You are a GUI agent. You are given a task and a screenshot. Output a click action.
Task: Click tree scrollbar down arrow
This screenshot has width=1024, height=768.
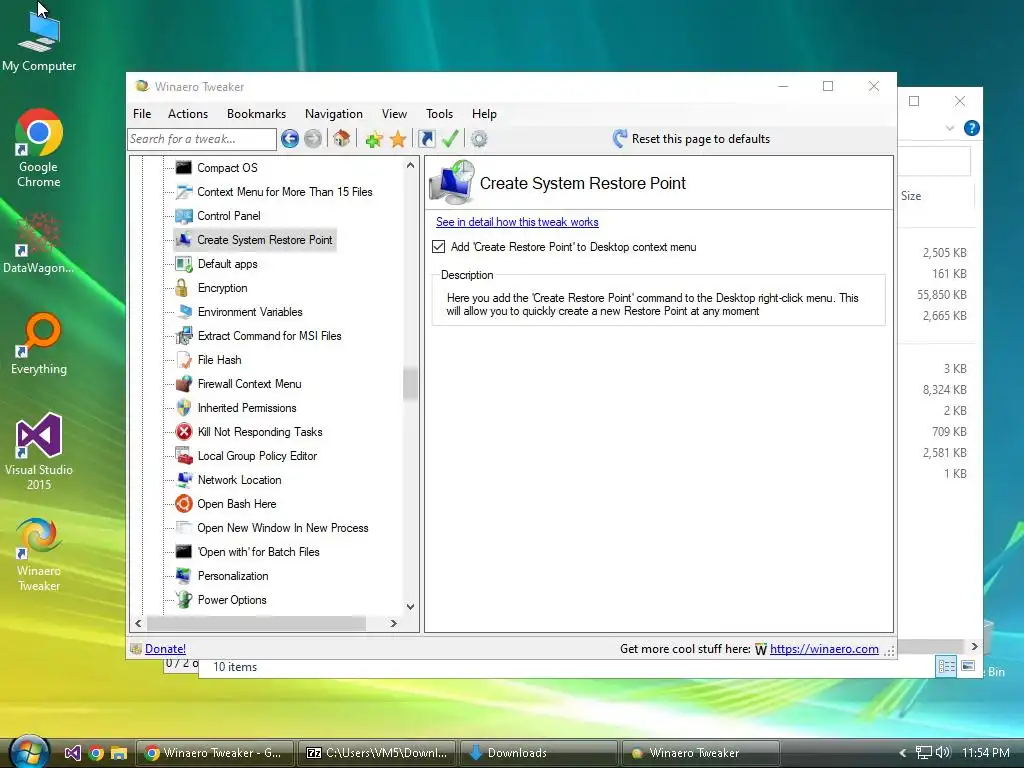[410, 607]
